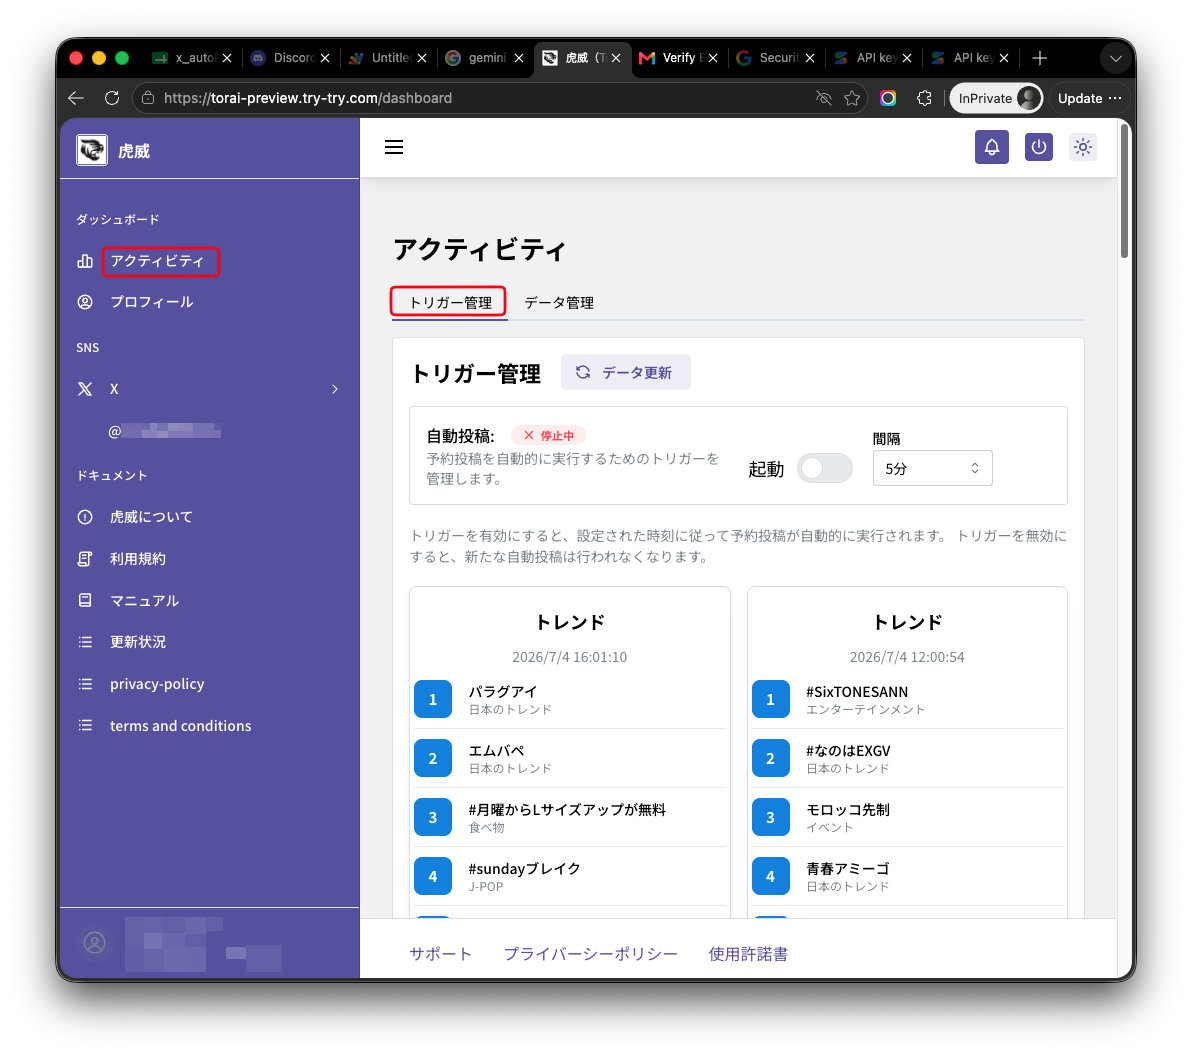Viewport: 1192px width, 1056px height.
Task: Open the 間隔 5分 dropdown
Action: (932, 469)
